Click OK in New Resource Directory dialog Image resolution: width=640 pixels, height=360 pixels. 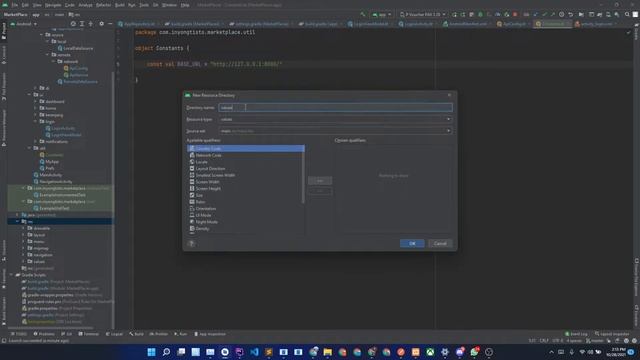(412, 244)
